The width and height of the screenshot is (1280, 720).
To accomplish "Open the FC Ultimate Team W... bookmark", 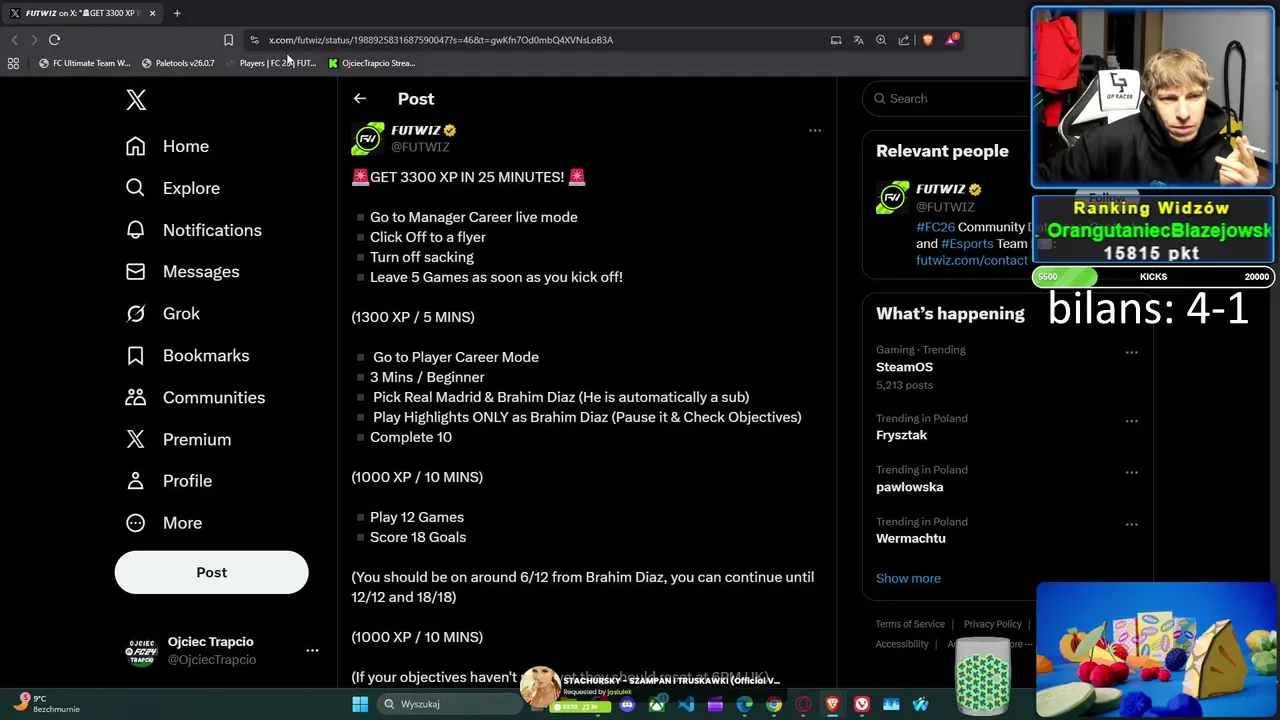I will click(84, 63).
